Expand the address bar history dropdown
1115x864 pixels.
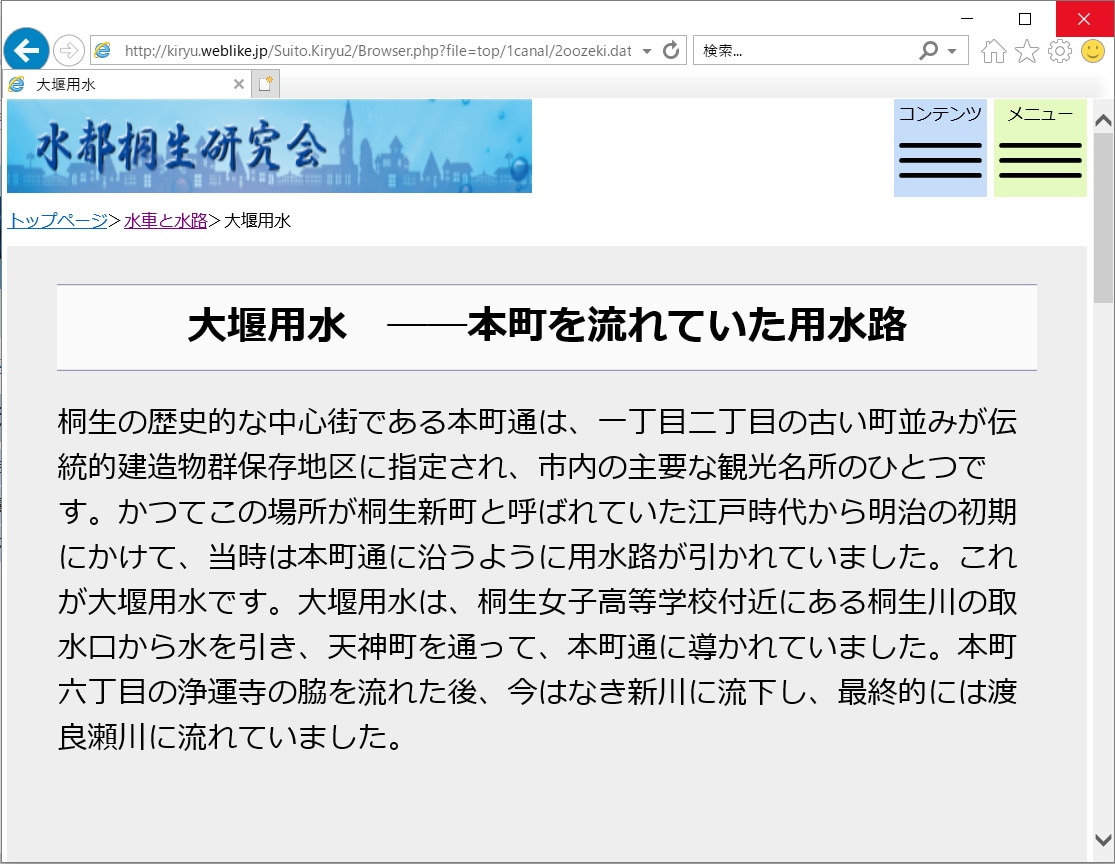646,50
